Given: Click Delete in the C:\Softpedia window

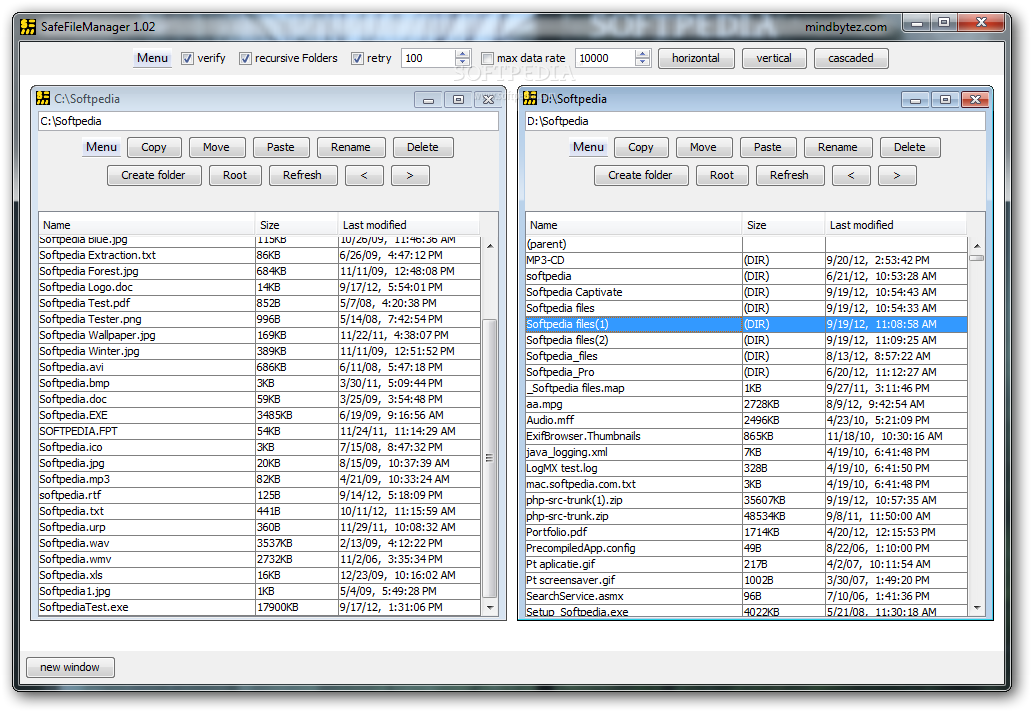Looking at the screenshot, I should (x=423, y=147).
